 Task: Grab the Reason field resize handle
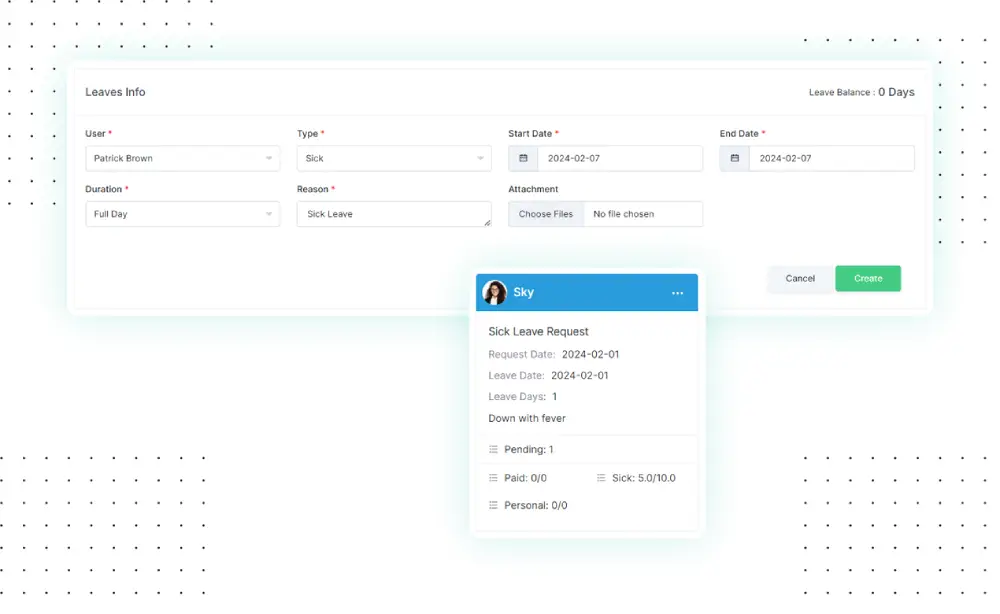(x=487, y=223)
